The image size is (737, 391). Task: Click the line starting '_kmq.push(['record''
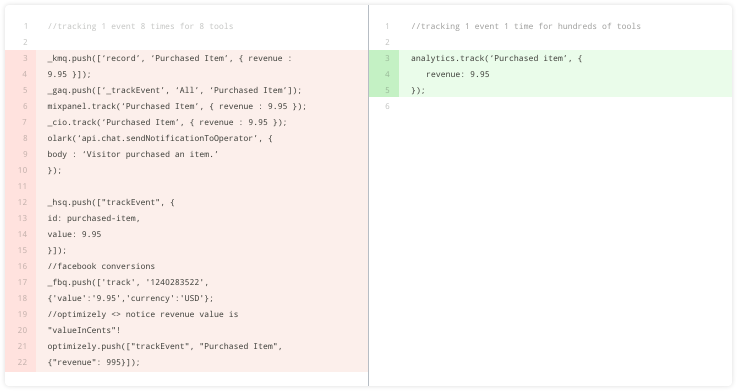(x=170, y=58)
